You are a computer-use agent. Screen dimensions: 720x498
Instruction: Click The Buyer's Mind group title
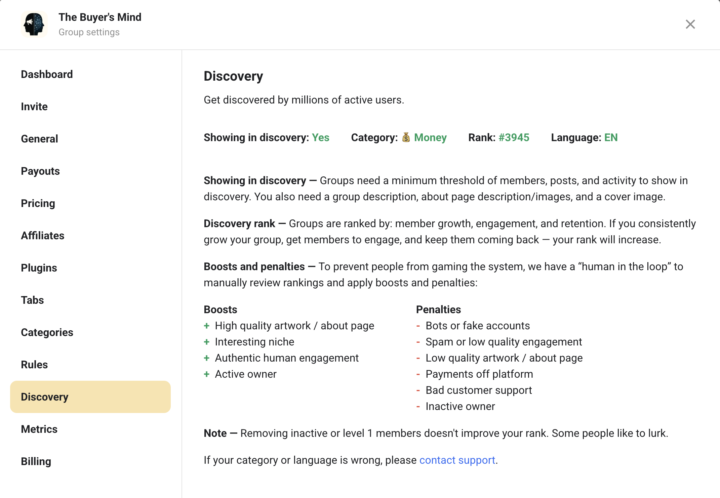[100, 17]
